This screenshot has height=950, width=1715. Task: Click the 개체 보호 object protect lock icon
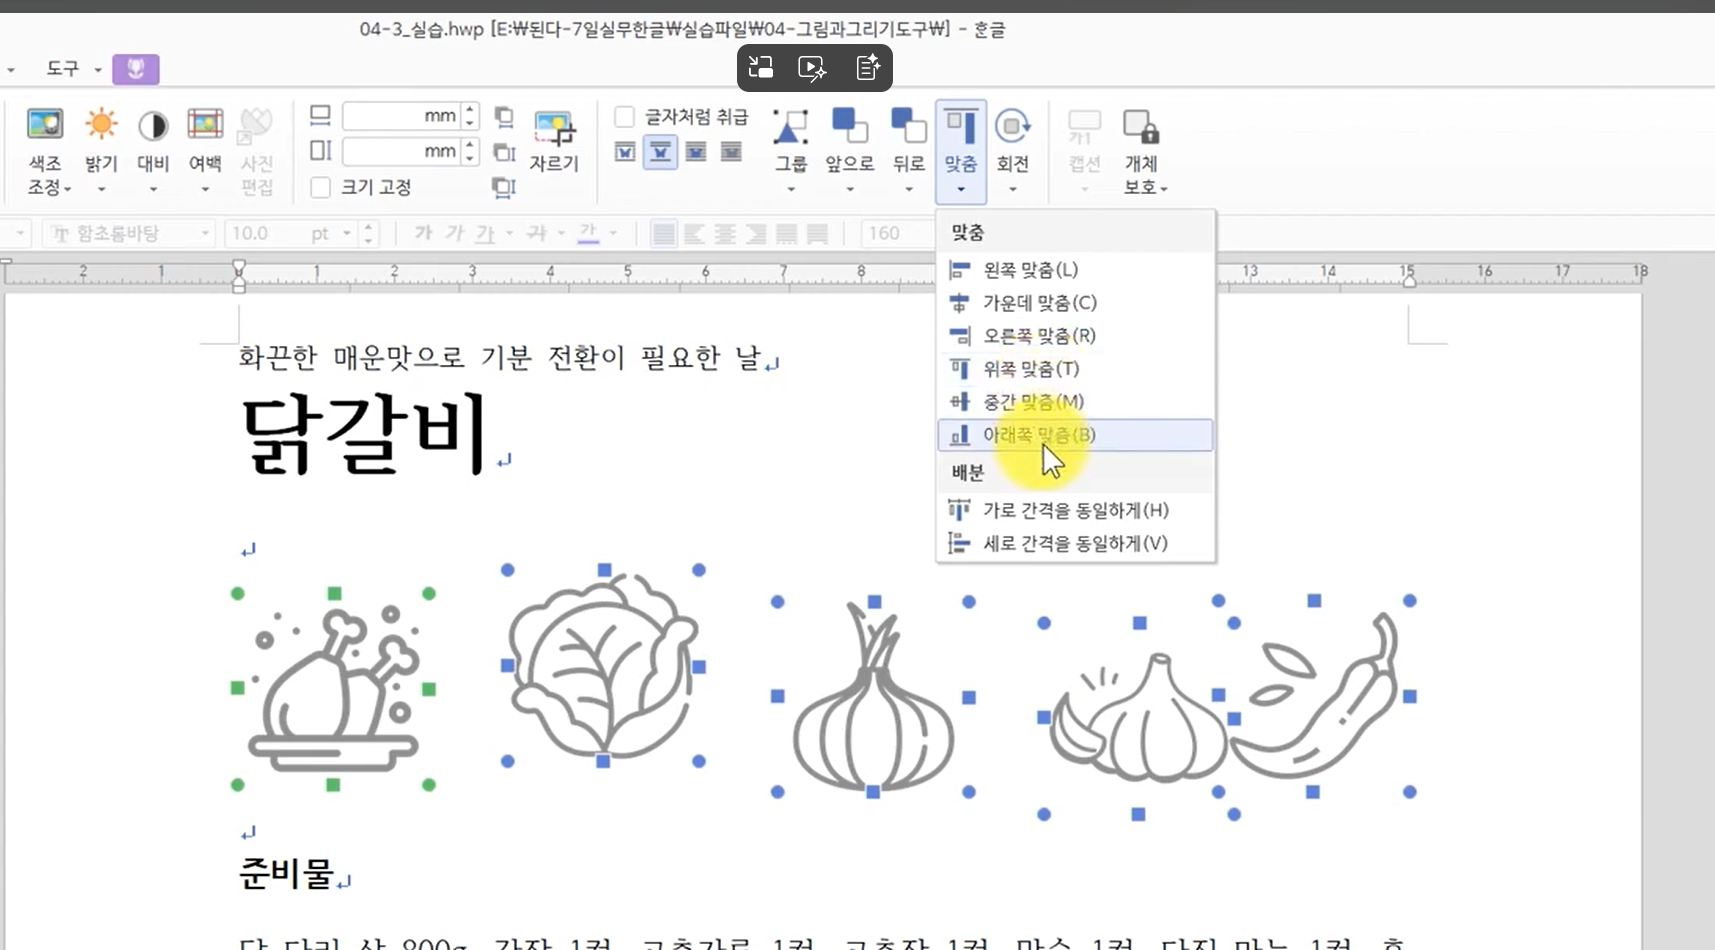1141,127
